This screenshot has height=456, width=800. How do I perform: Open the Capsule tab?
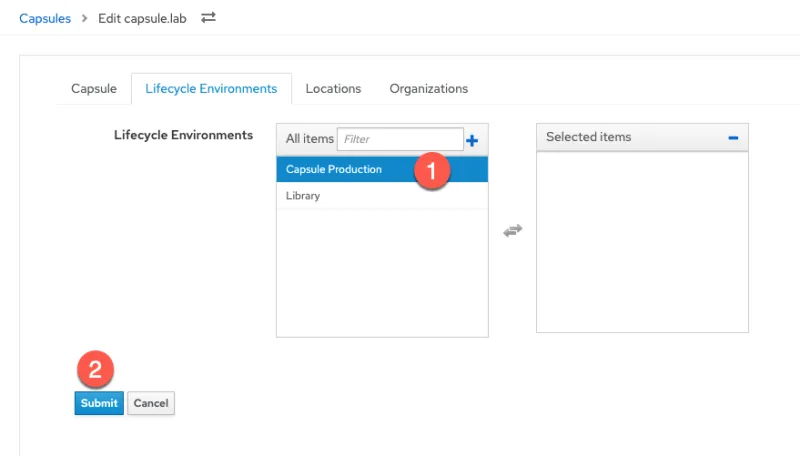tap(94, 89)
